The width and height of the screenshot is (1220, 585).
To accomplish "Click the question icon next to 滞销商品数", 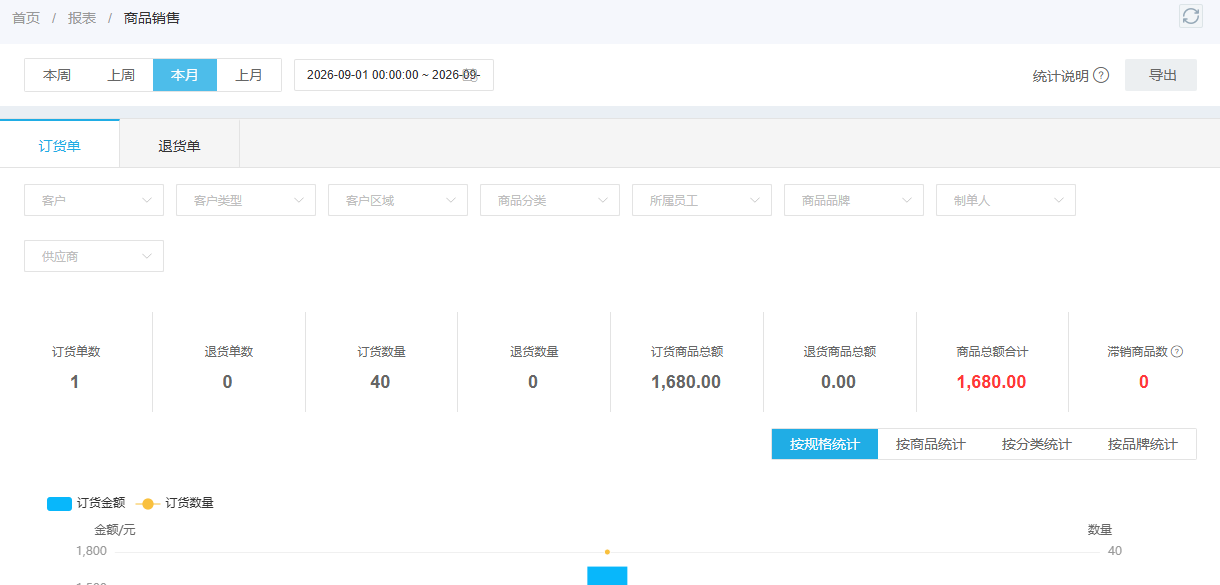I will click(x=1177, y=352).
